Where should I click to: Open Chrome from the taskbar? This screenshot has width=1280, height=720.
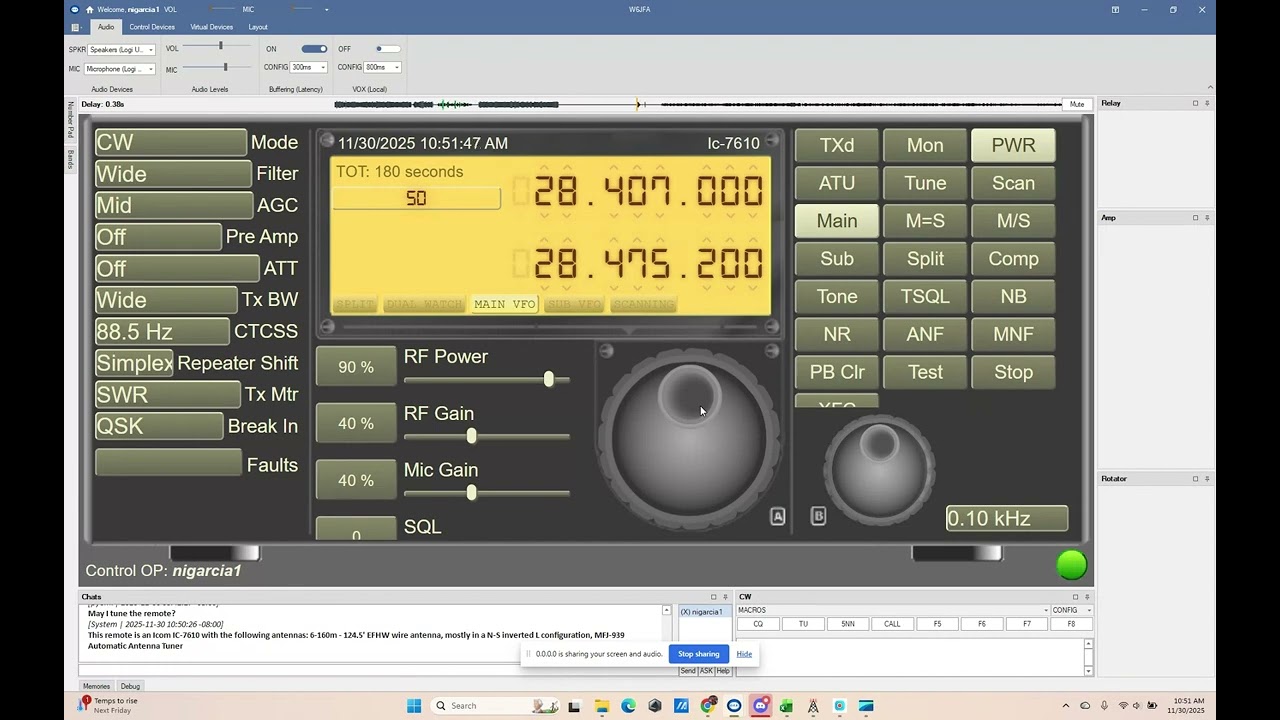click(707, 706)
